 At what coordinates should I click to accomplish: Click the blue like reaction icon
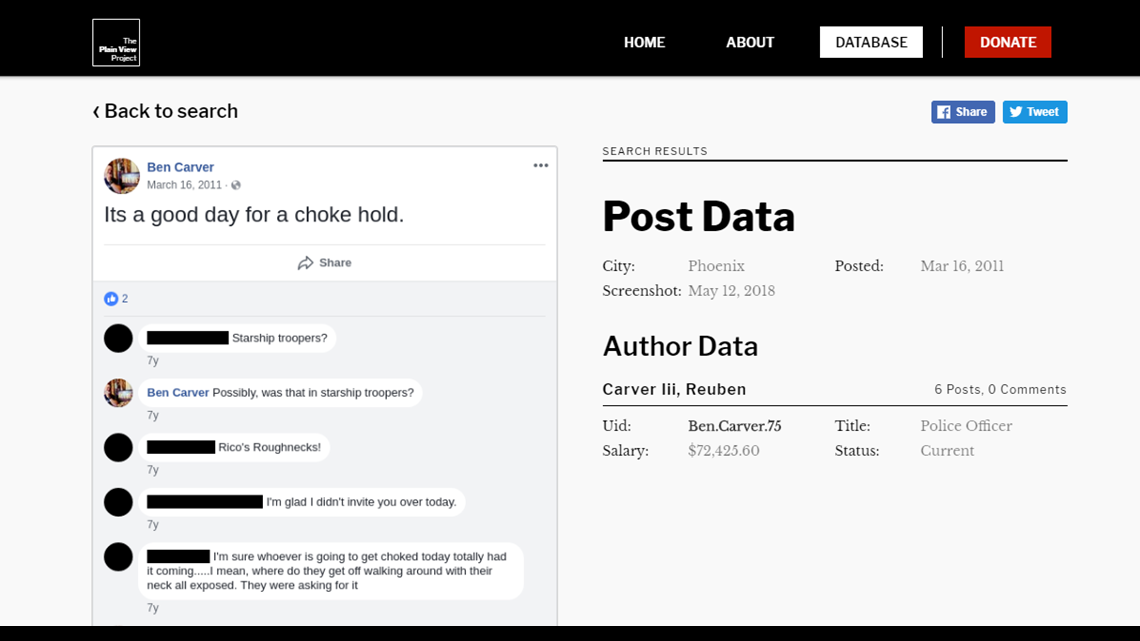[111, 299]
